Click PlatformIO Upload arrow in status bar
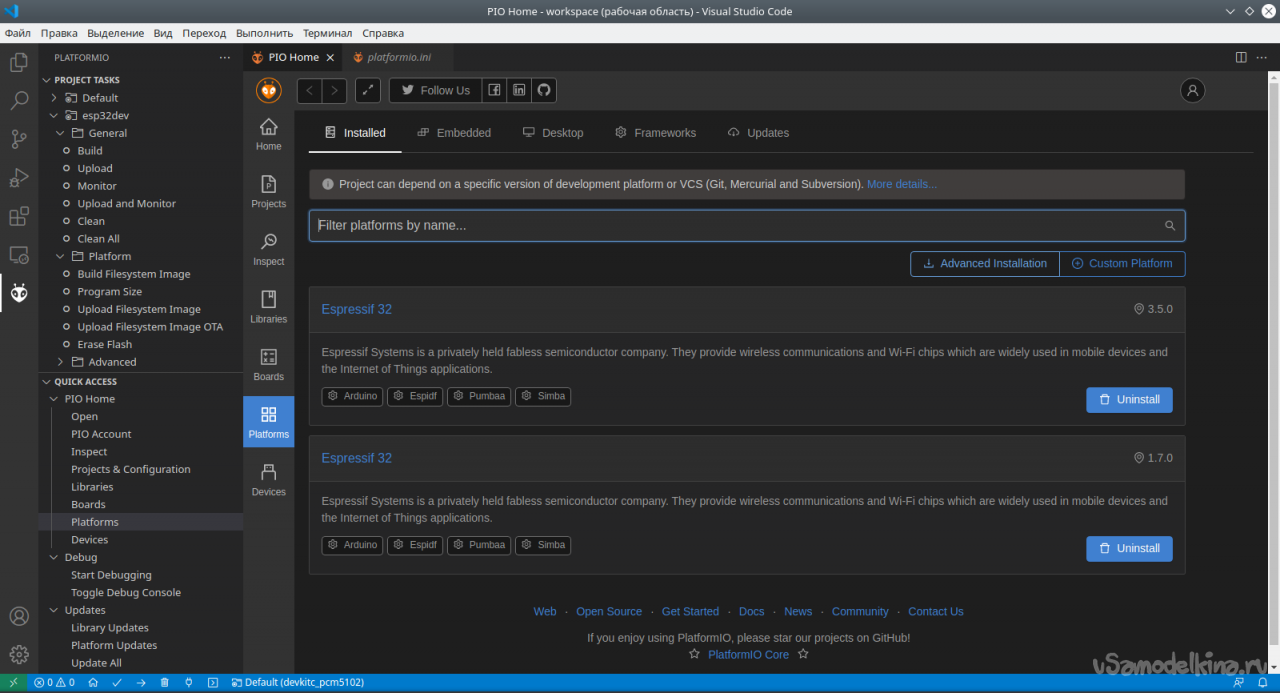 pos(141,683)
